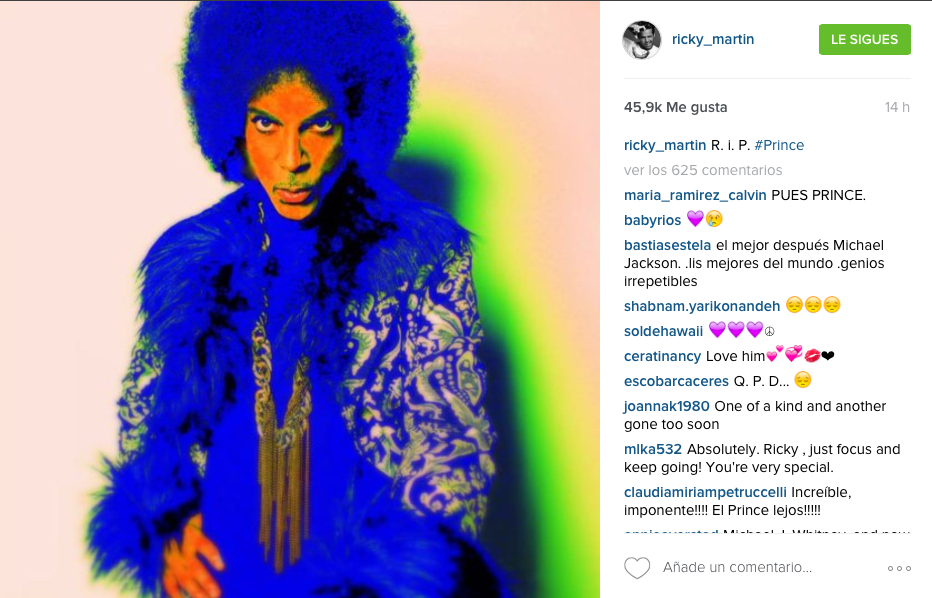Viewport: 932px width, 598px height.
Task: Click the 14 h post timestamp
Action: click(897, 107)
